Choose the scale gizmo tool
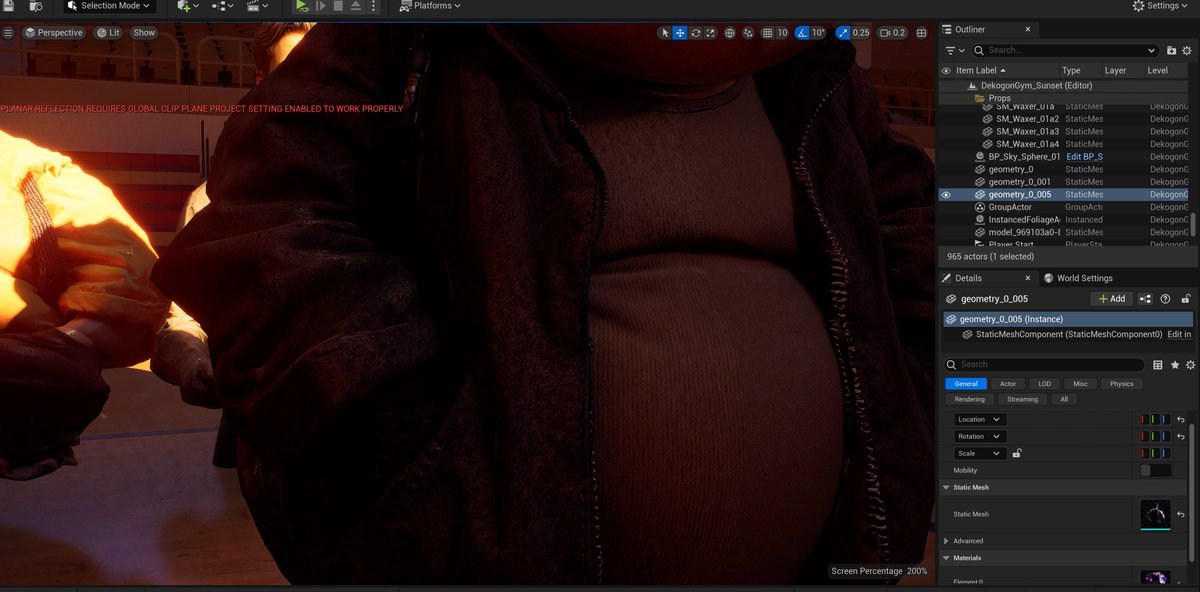Image resolution: width=1200 pixels, height=592 pixels. pos(710,33)
